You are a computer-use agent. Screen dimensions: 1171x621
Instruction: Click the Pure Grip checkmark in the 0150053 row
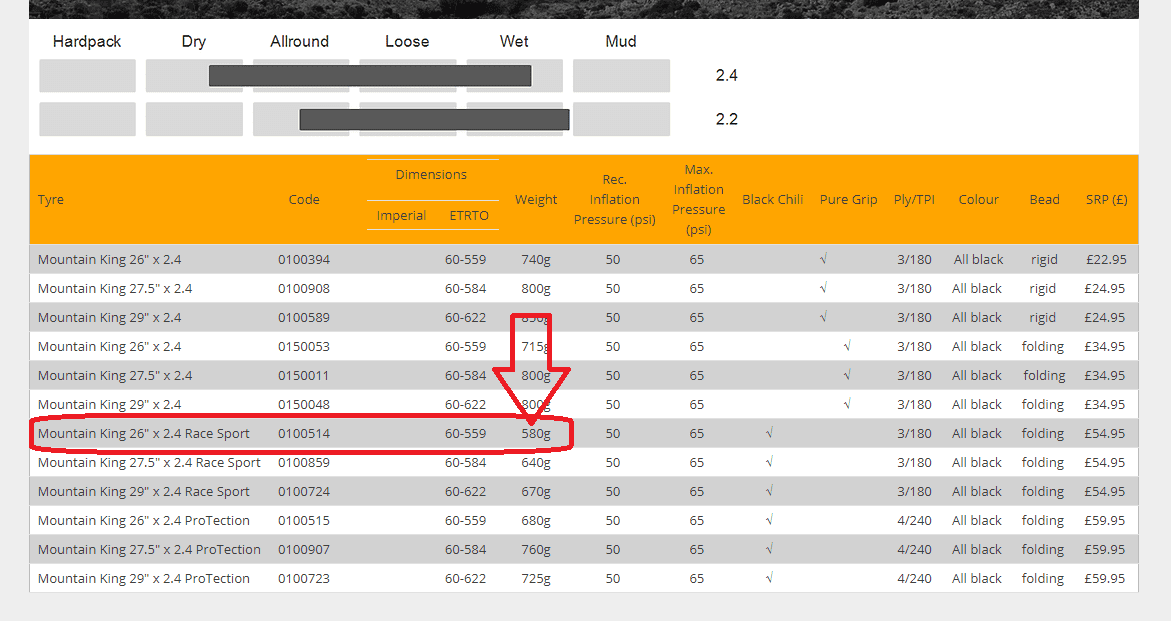[847, 347]
